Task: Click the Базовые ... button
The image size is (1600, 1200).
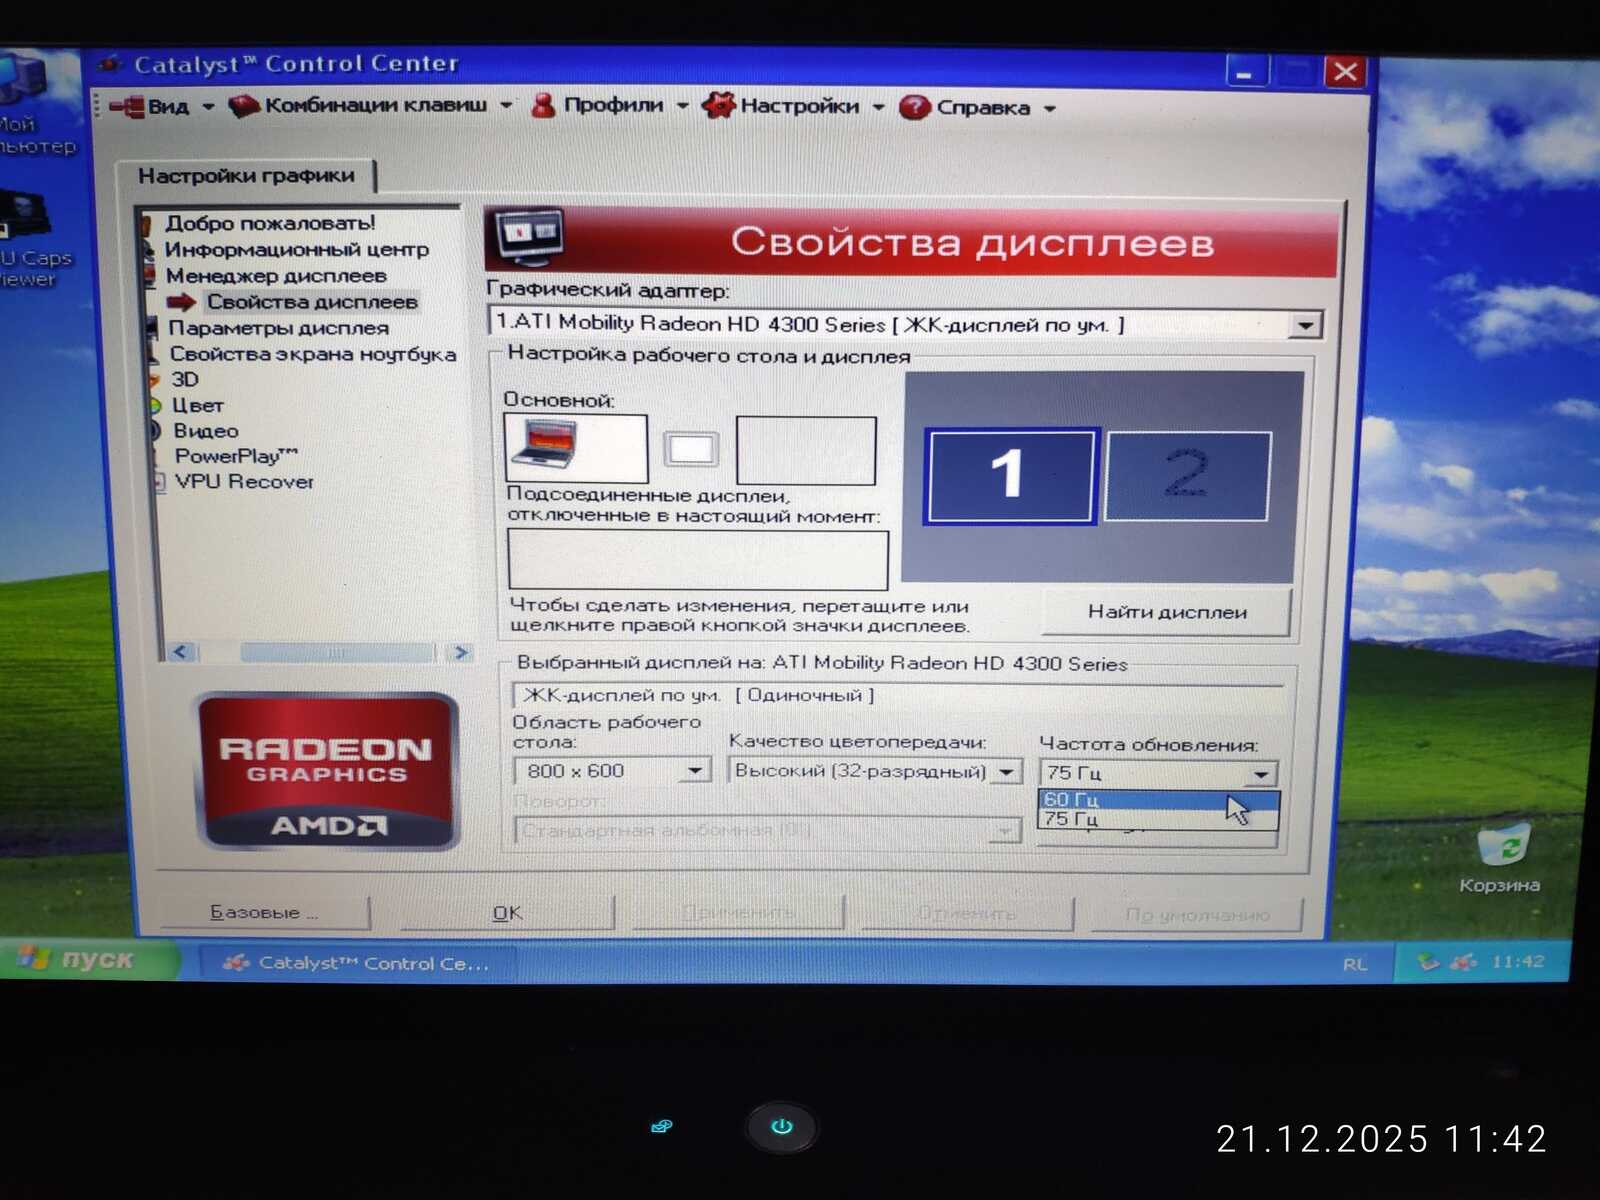Action: (x=264, y=912)
